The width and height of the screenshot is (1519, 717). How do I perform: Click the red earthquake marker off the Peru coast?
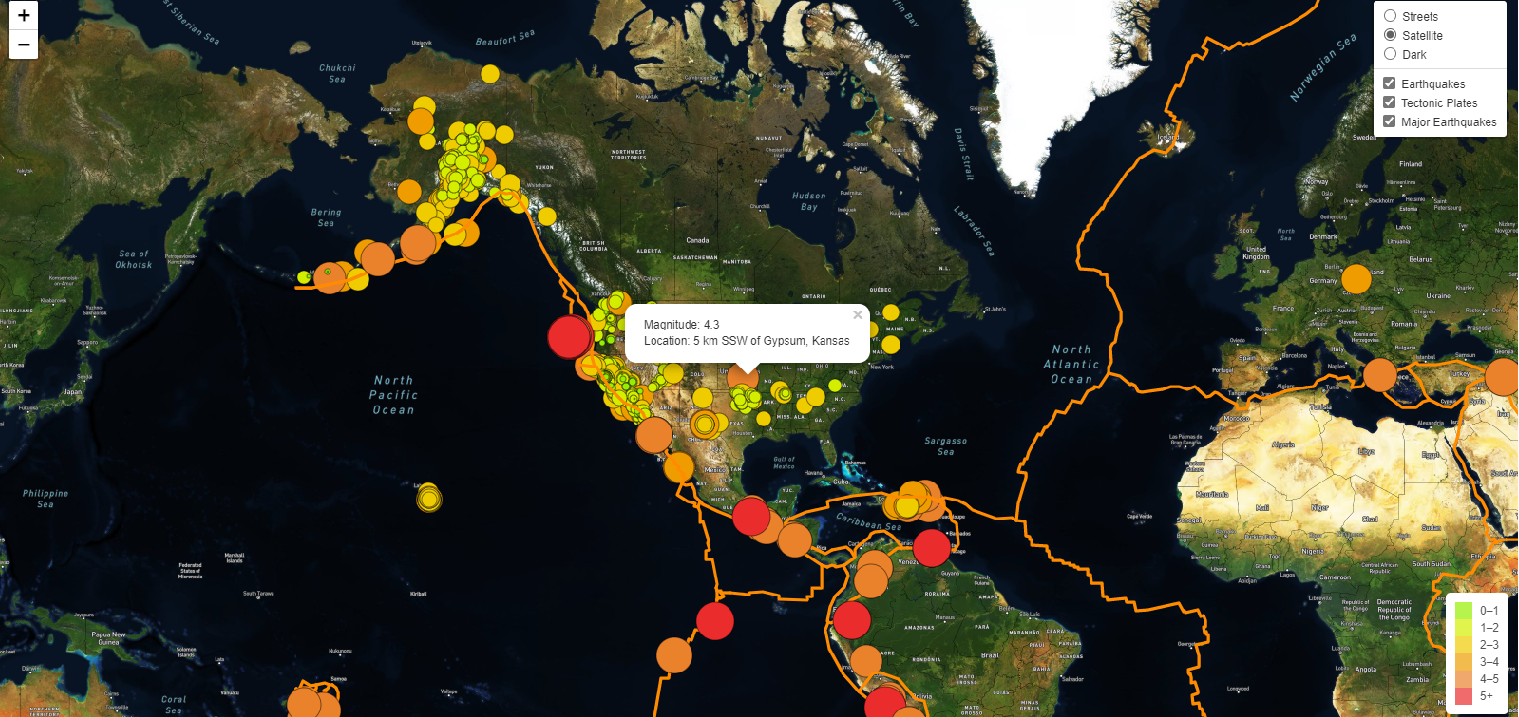pyautogui.click(x=851, y=621)
